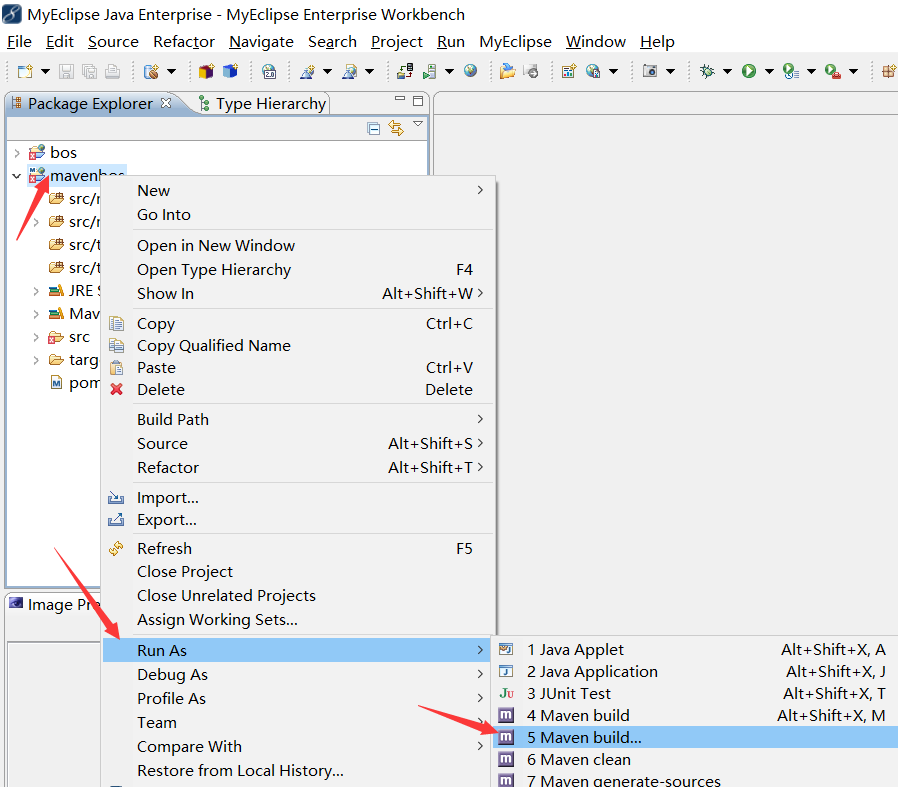The width and height of the screenshot is (898, 787).
Task: Click 'Copy Qualified Name' in the context menu
Action: coord(297,345)
